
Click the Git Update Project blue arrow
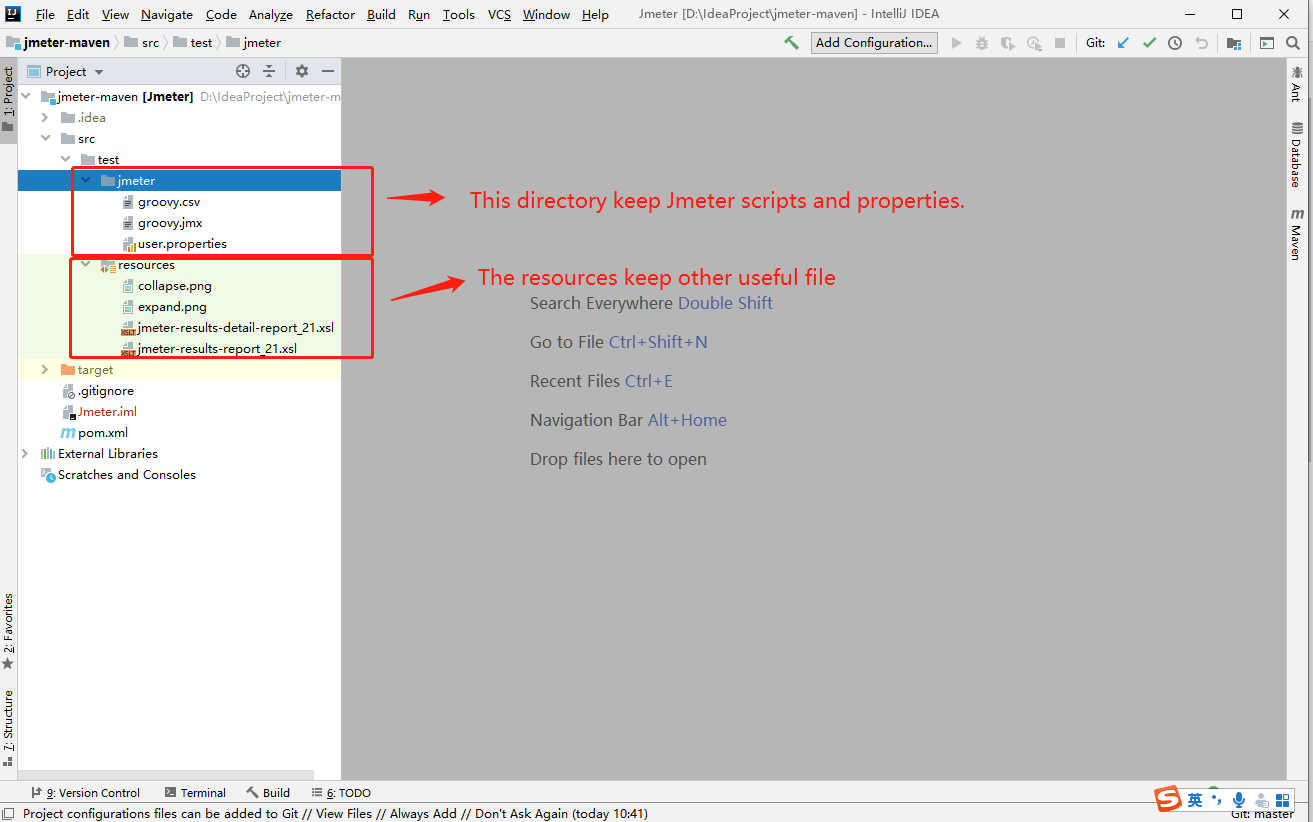point(1123,43)
